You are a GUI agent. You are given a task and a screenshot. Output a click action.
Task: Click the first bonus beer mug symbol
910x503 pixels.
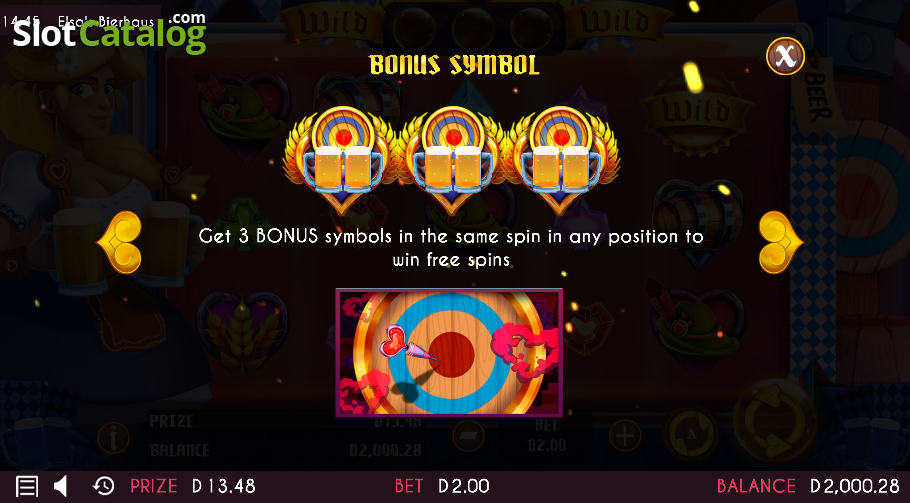tap(342, 160)
